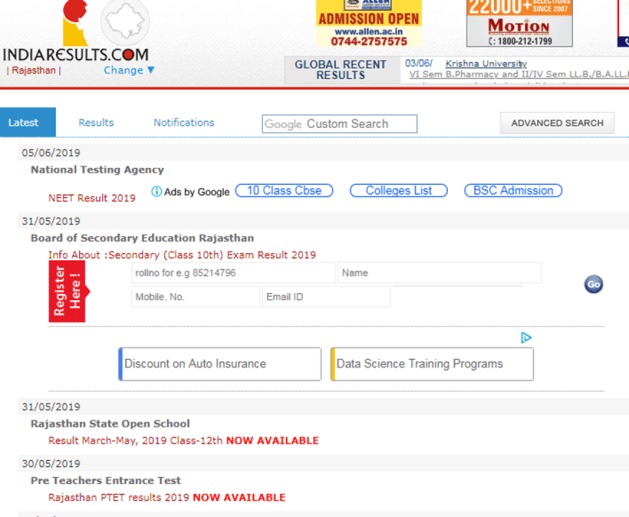Switch to the Latest tab
Screen dimensions: 629x517
pos(24,123)
